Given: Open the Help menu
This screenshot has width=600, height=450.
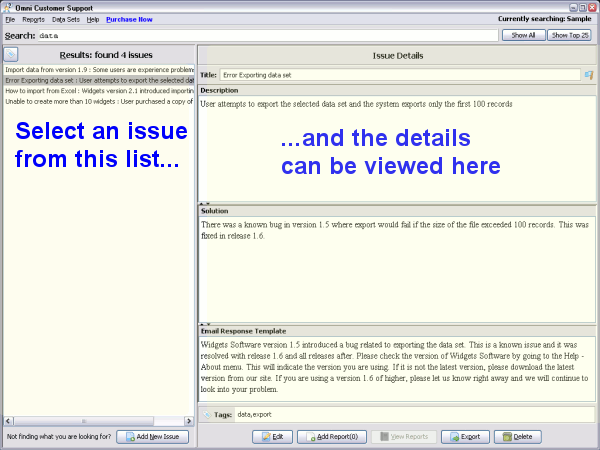Looking at the screenshot, I should click(93, 20).
